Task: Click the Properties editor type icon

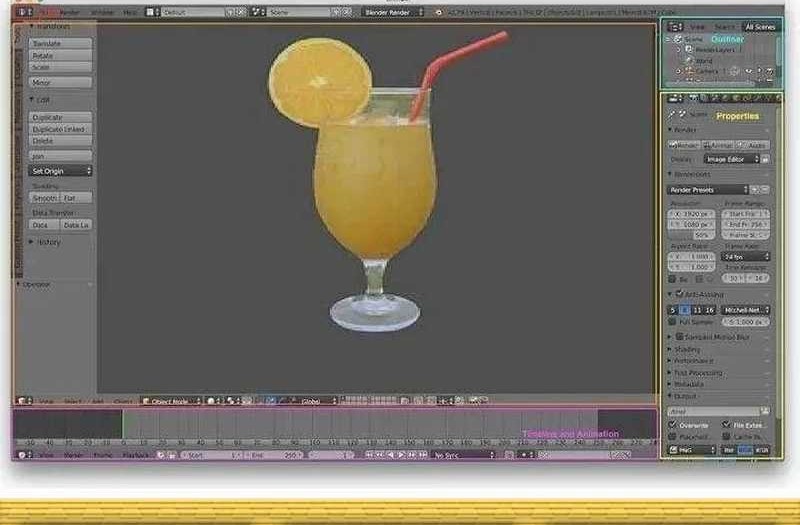Action: pyautogui.click(x=674, y=98)
